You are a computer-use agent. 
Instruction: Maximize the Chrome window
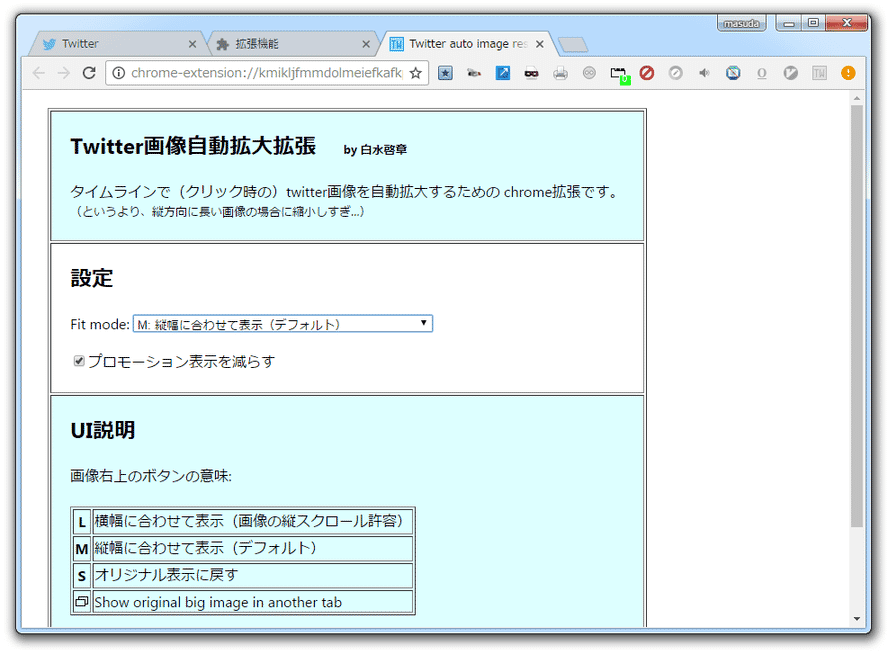813,23
